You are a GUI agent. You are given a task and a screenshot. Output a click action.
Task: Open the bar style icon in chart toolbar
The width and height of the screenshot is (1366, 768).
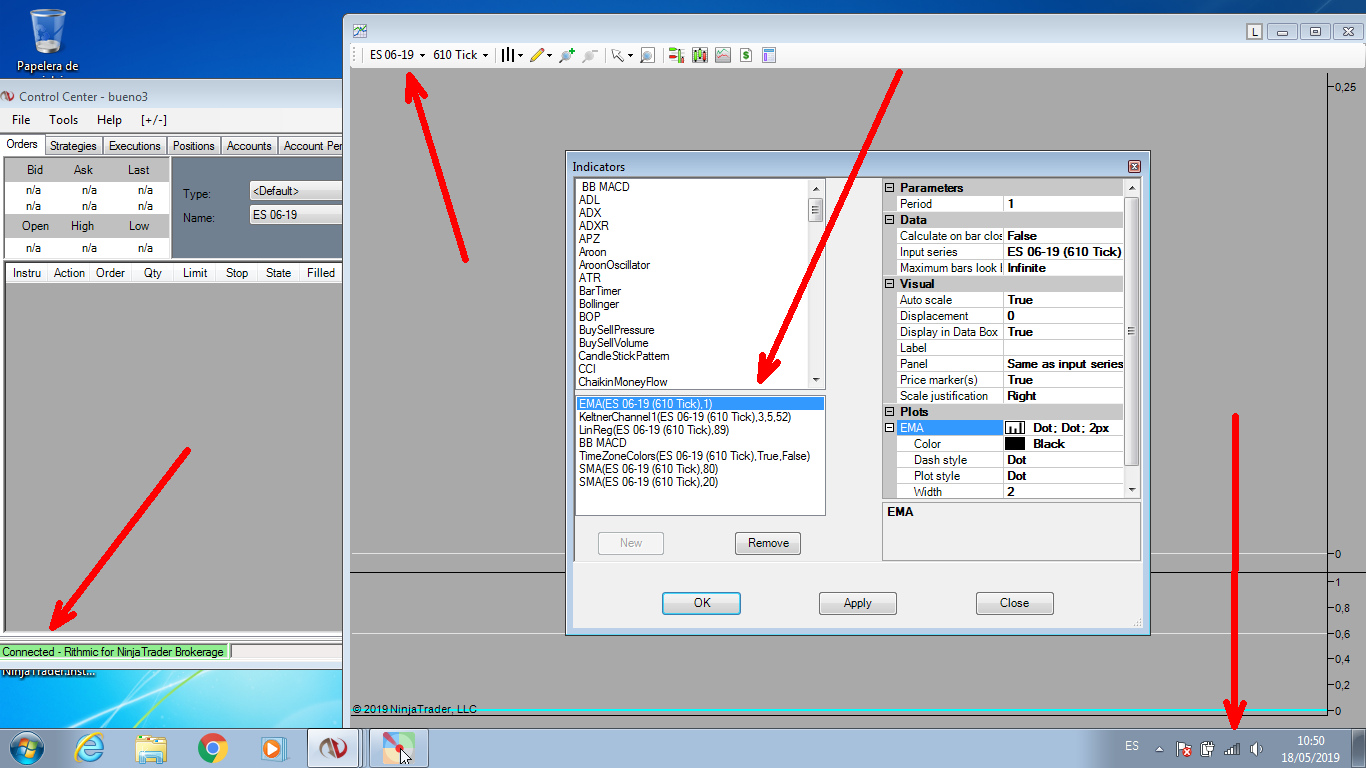click(x=509, y=55)
